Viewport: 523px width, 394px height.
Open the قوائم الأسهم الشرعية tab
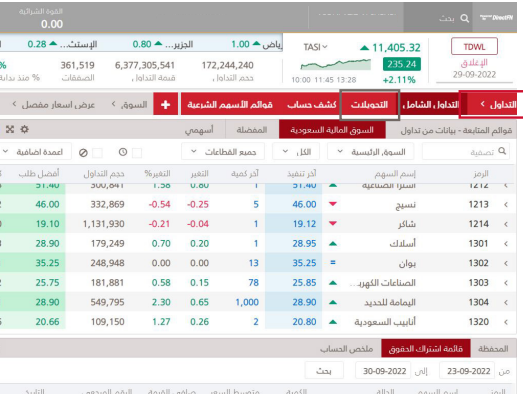point(230,105)
